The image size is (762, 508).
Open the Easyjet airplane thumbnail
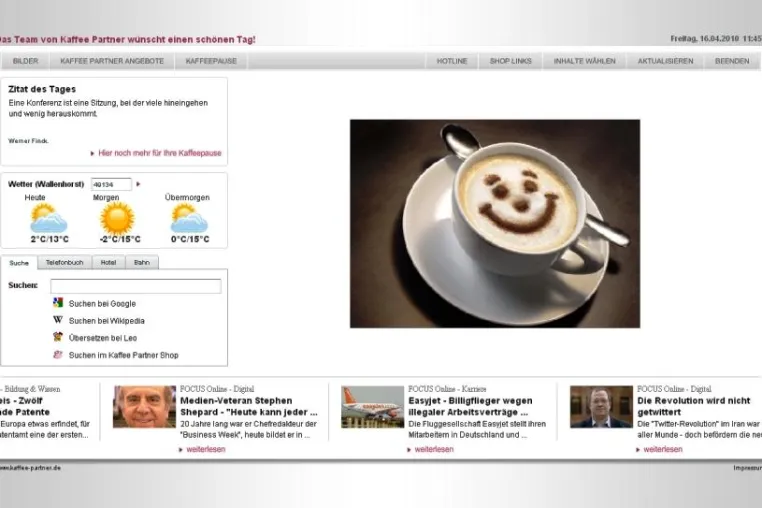[x=372, y=407]
